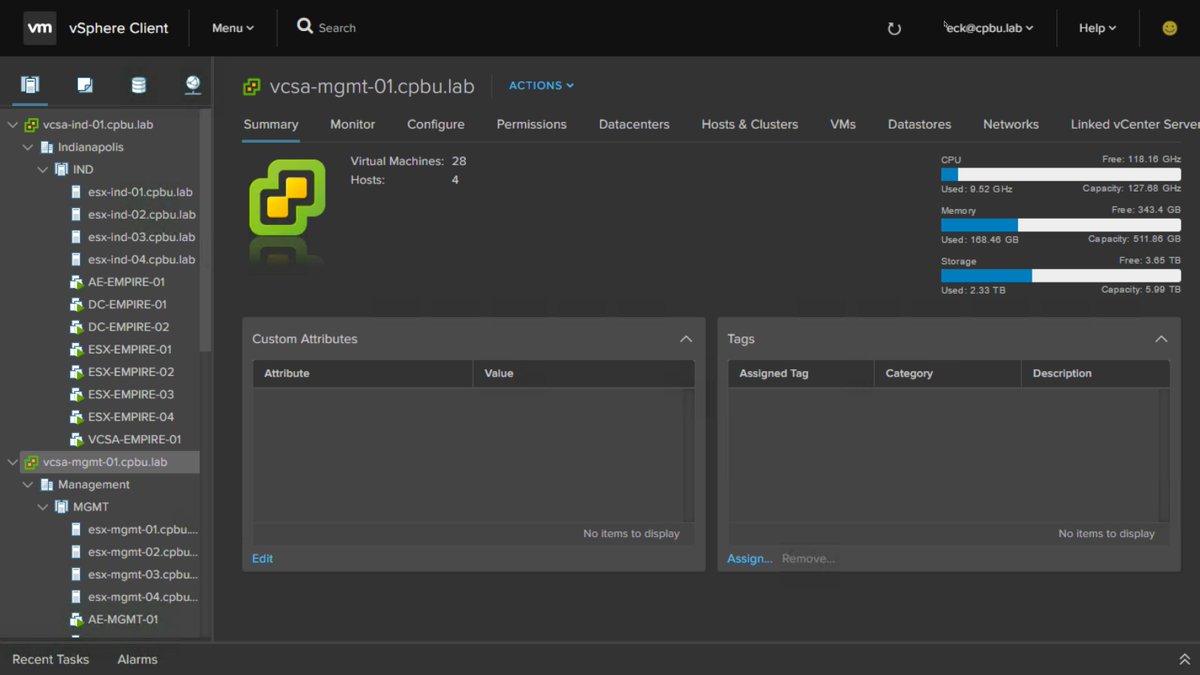The image size is (1200, 675).
Task: Switch to the Monitor tab
Action: 353,124
